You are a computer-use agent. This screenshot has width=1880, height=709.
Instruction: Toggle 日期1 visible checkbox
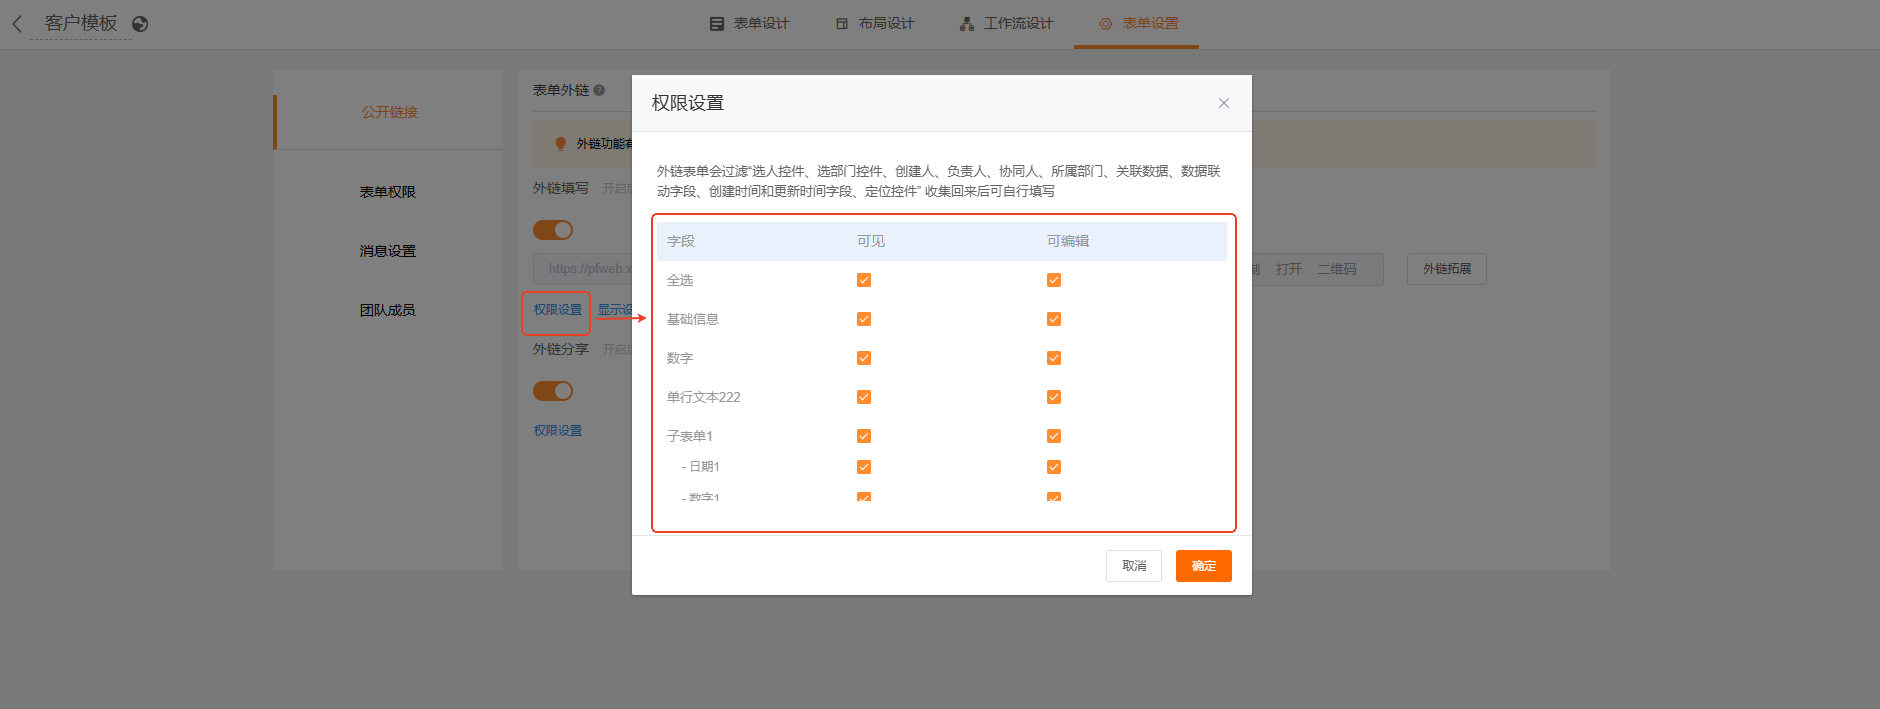tap(864, 467)
